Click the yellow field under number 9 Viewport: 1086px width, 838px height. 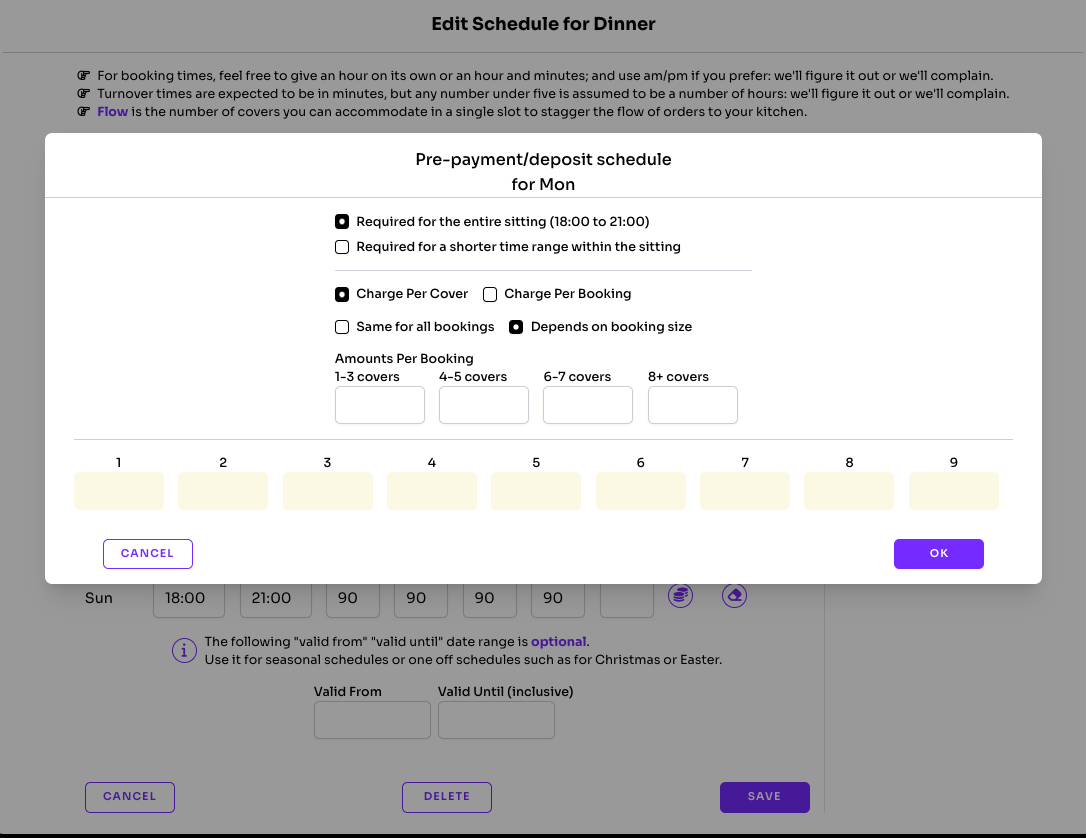pyautogui.click(x=954, y=491)
